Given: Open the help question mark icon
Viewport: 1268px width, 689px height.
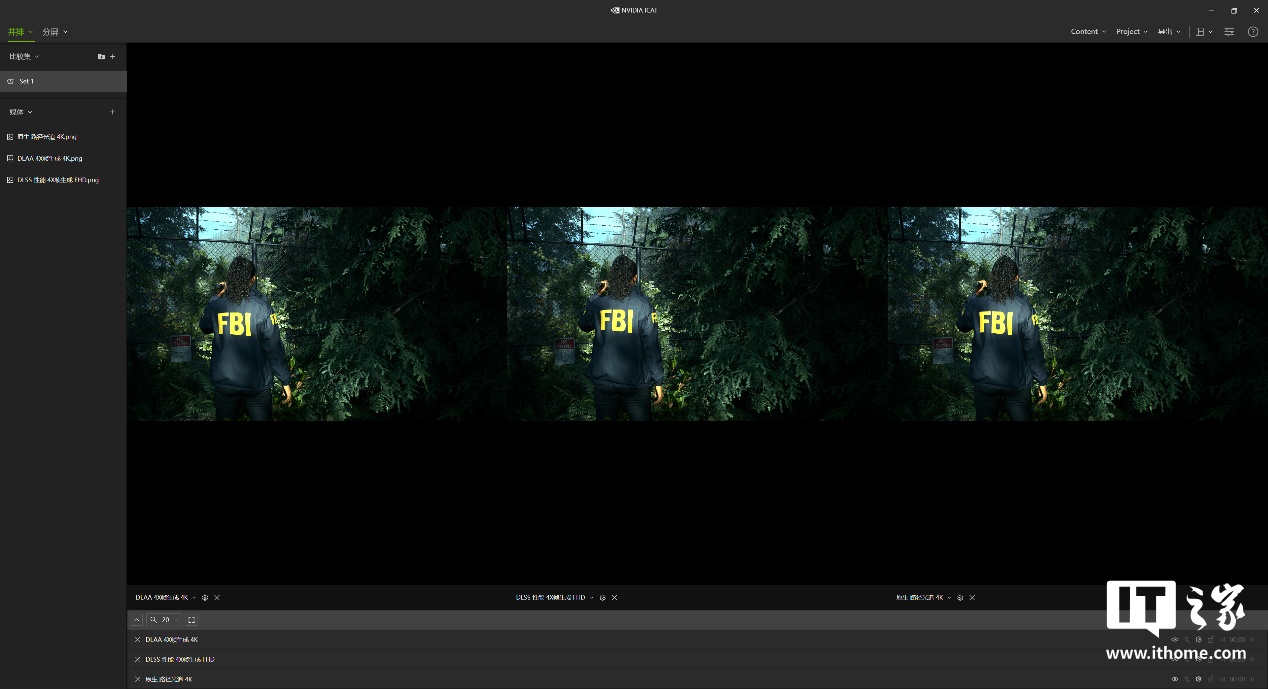Looking at the screenshot, I should point(1253,32).
